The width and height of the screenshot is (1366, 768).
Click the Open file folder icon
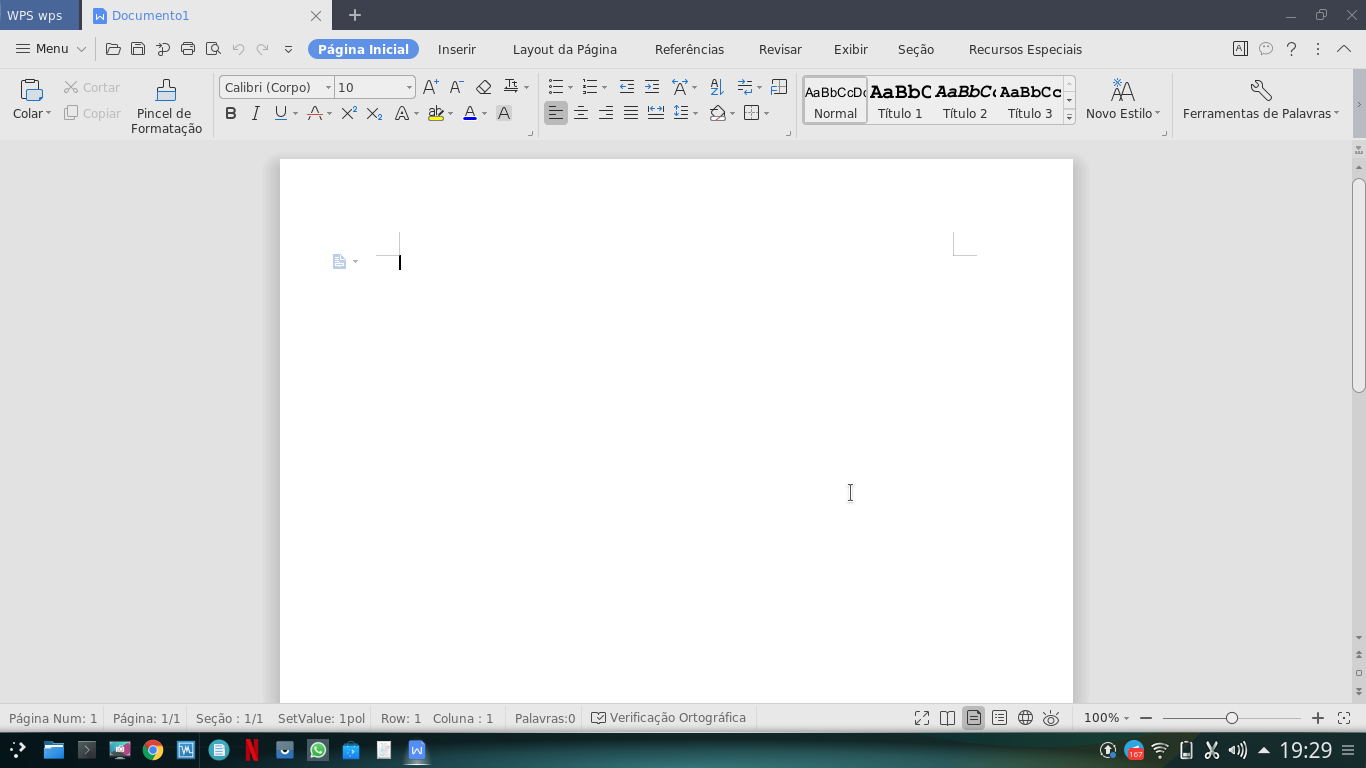[113, 49]
